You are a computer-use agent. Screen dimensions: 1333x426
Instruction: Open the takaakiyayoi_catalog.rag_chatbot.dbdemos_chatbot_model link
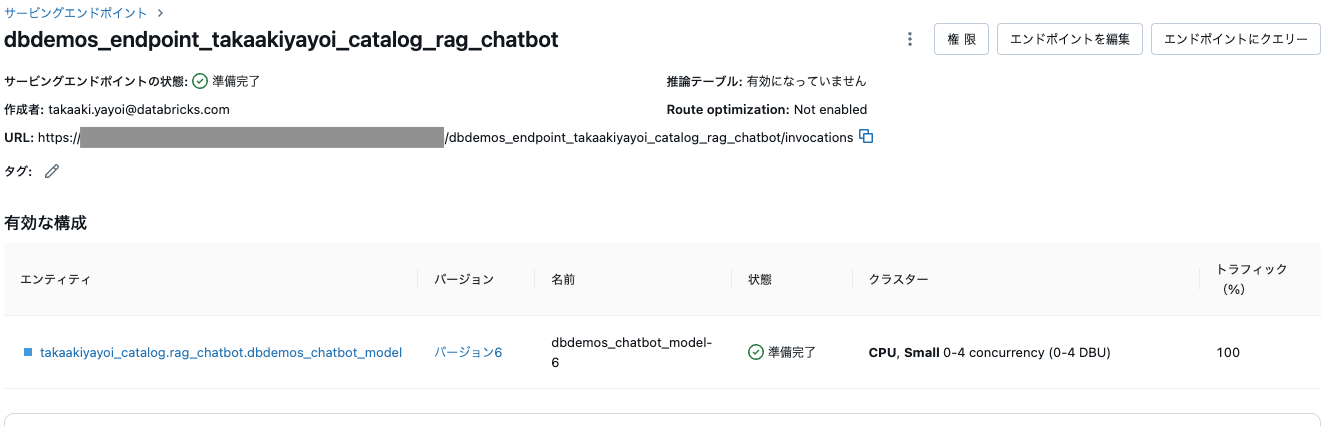pyautogui.click(x=221, y=352)
